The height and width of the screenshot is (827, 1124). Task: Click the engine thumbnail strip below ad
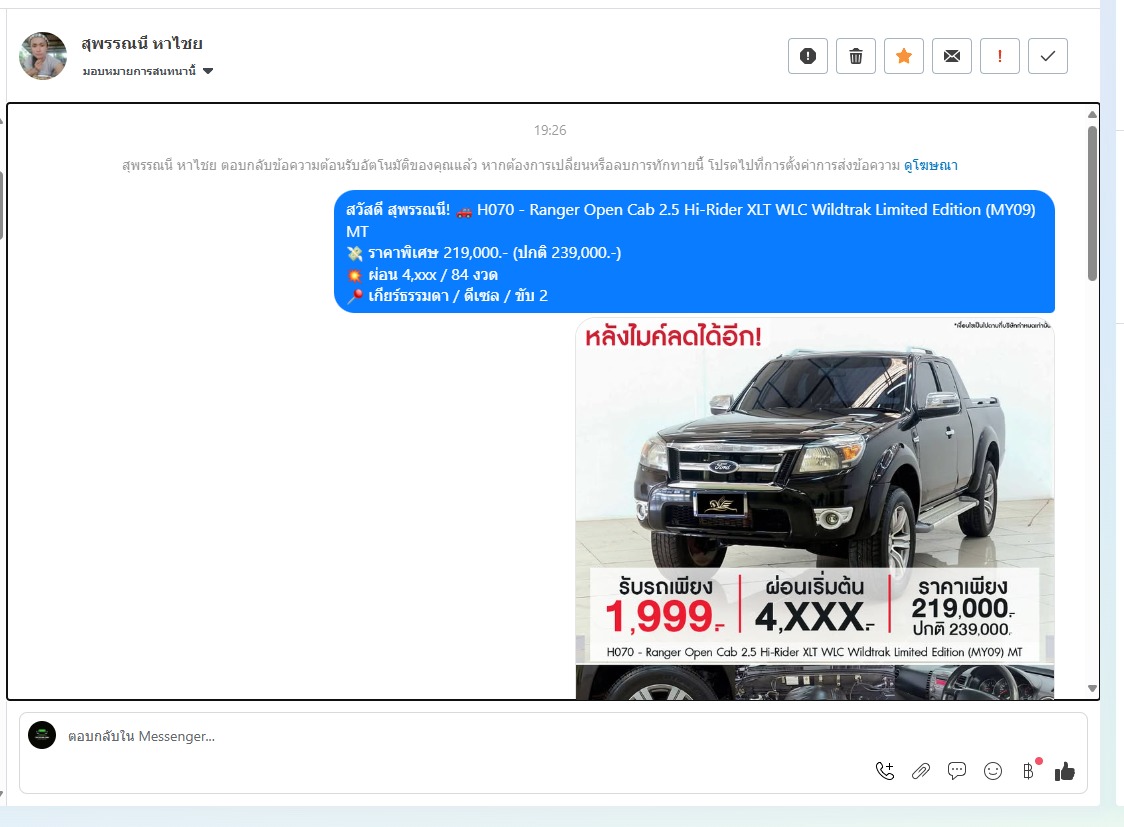(x=814, y=683)
